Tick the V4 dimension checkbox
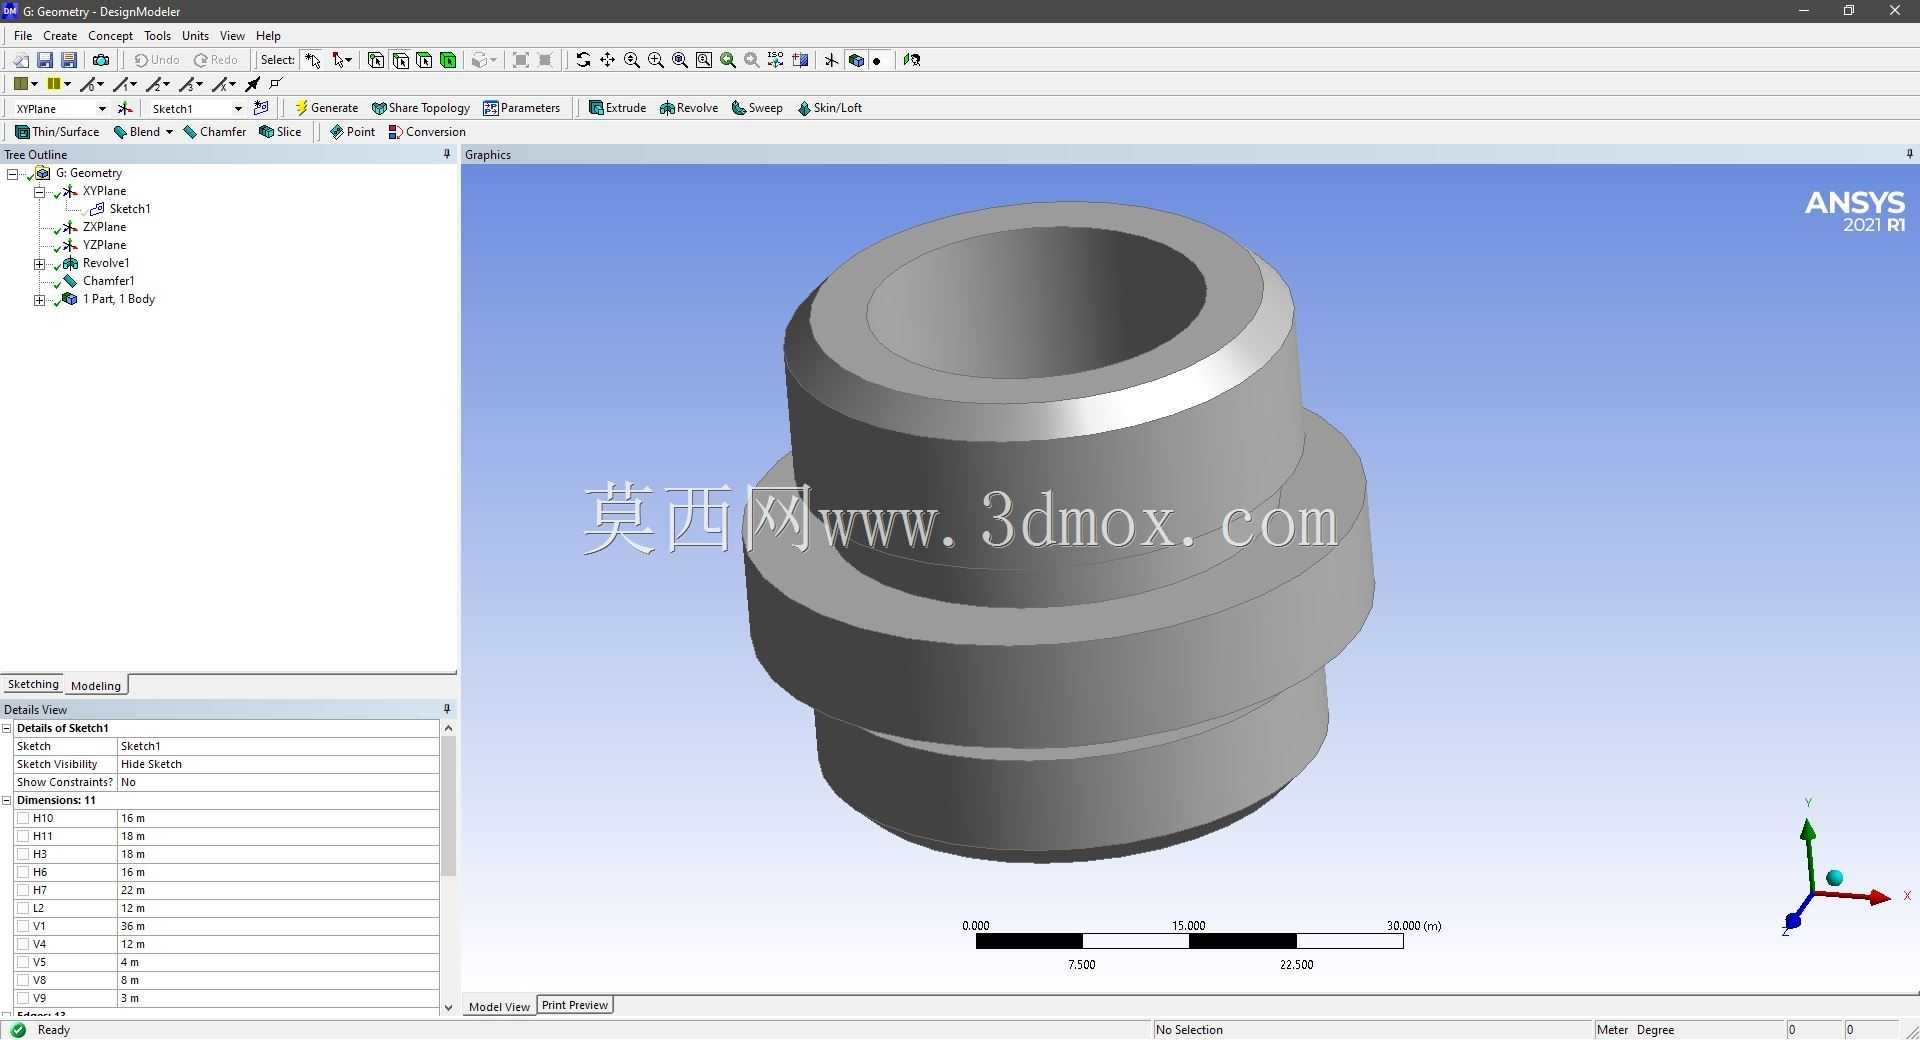The height and width of the screenshot is (1040, 1920). pyautogui.click(x=23, y=944)
